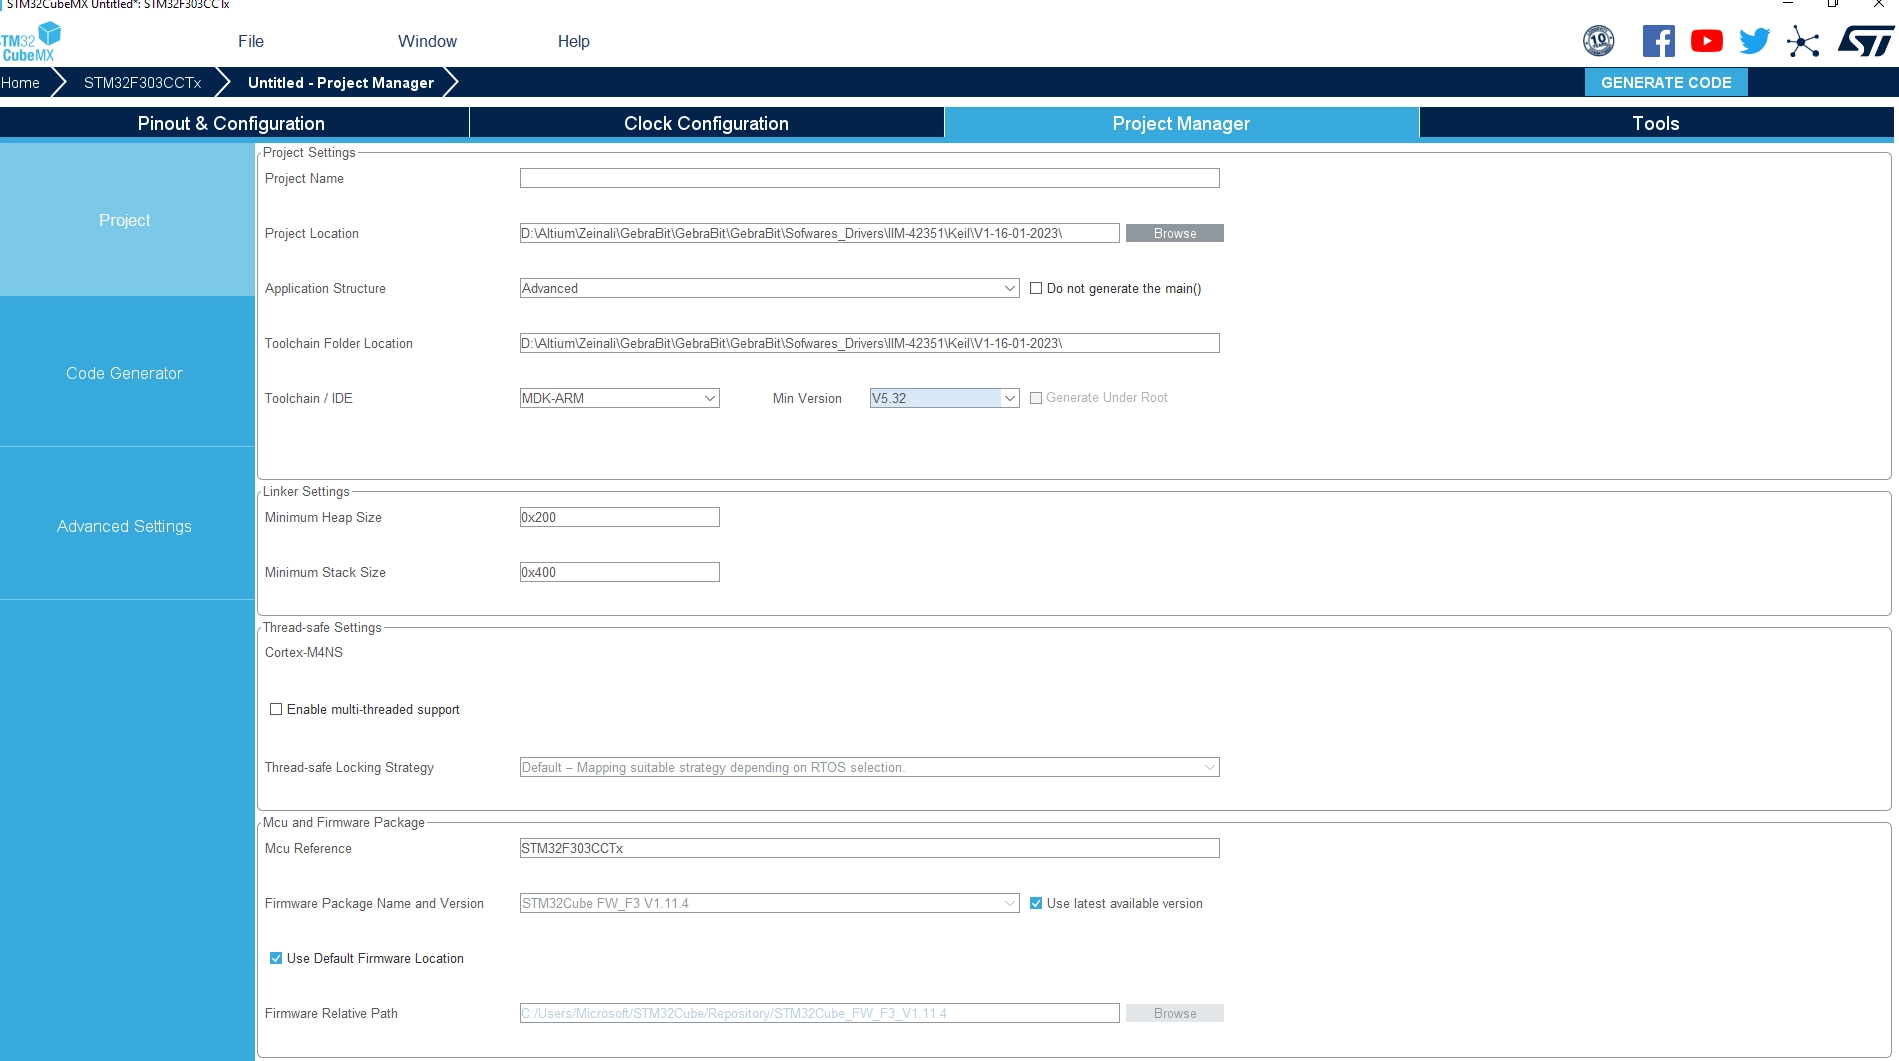Open the File menu
Screen dimensions: 1899x1061
pyautogui.click(x=251, y=41)
